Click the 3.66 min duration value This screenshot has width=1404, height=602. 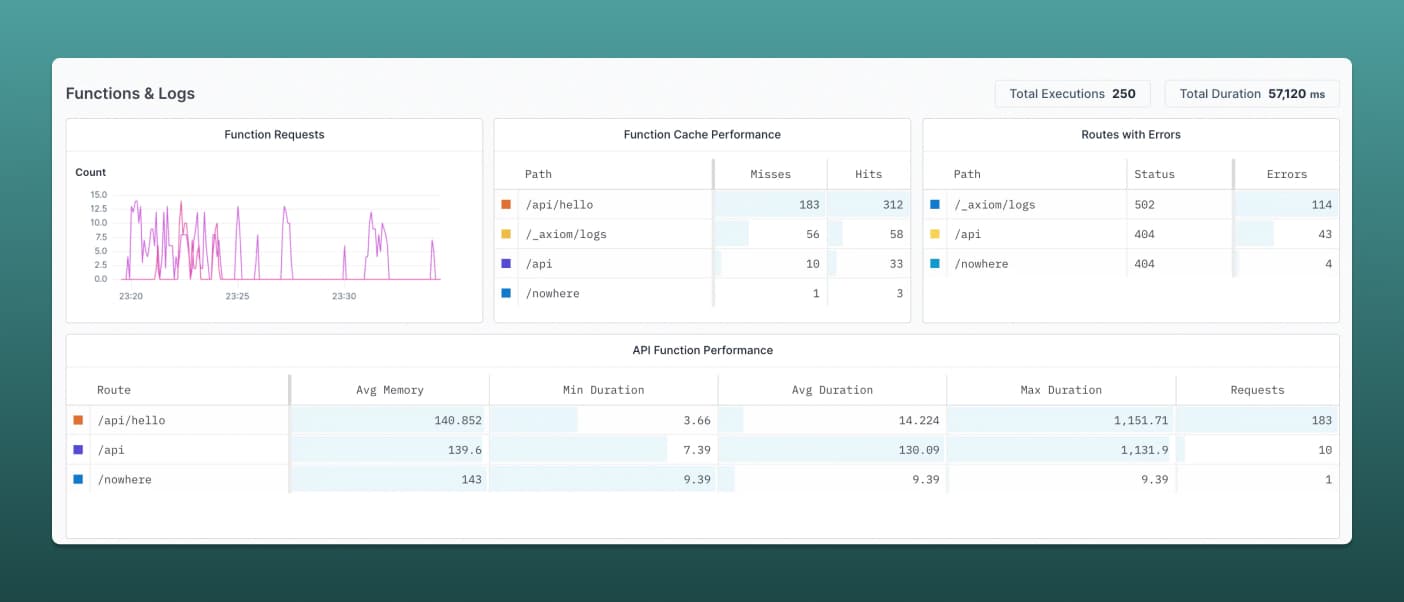coord(697,420)
